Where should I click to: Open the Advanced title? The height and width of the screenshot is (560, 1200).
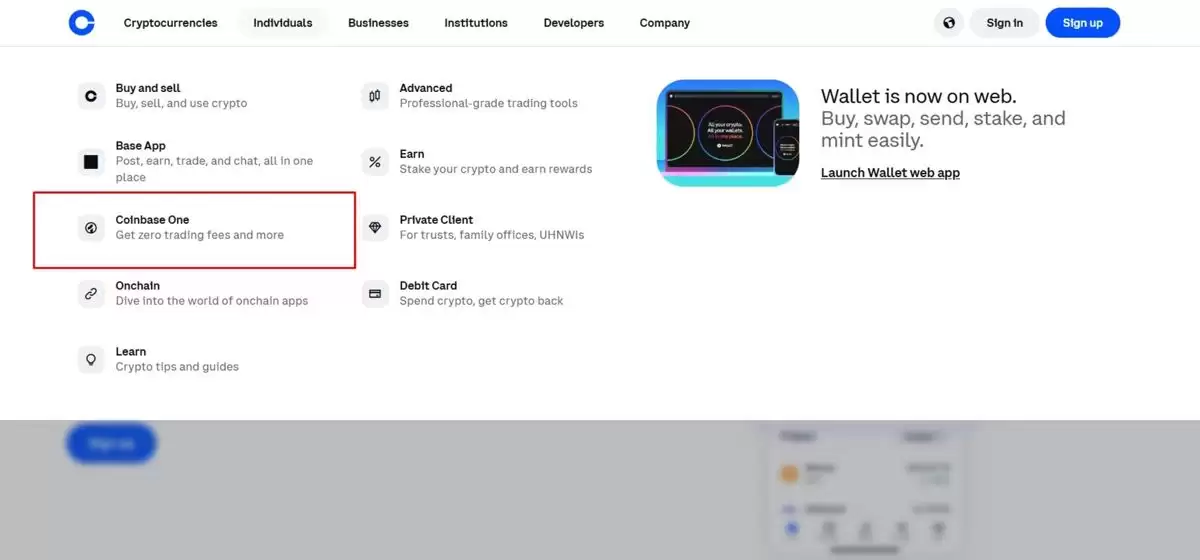pos(426,88)
